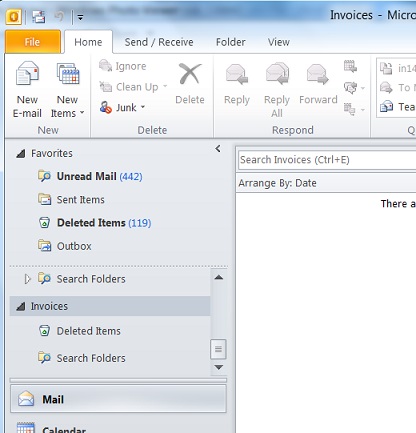Open Deleted Items (119) in Favorites

(x=104, y=223)
